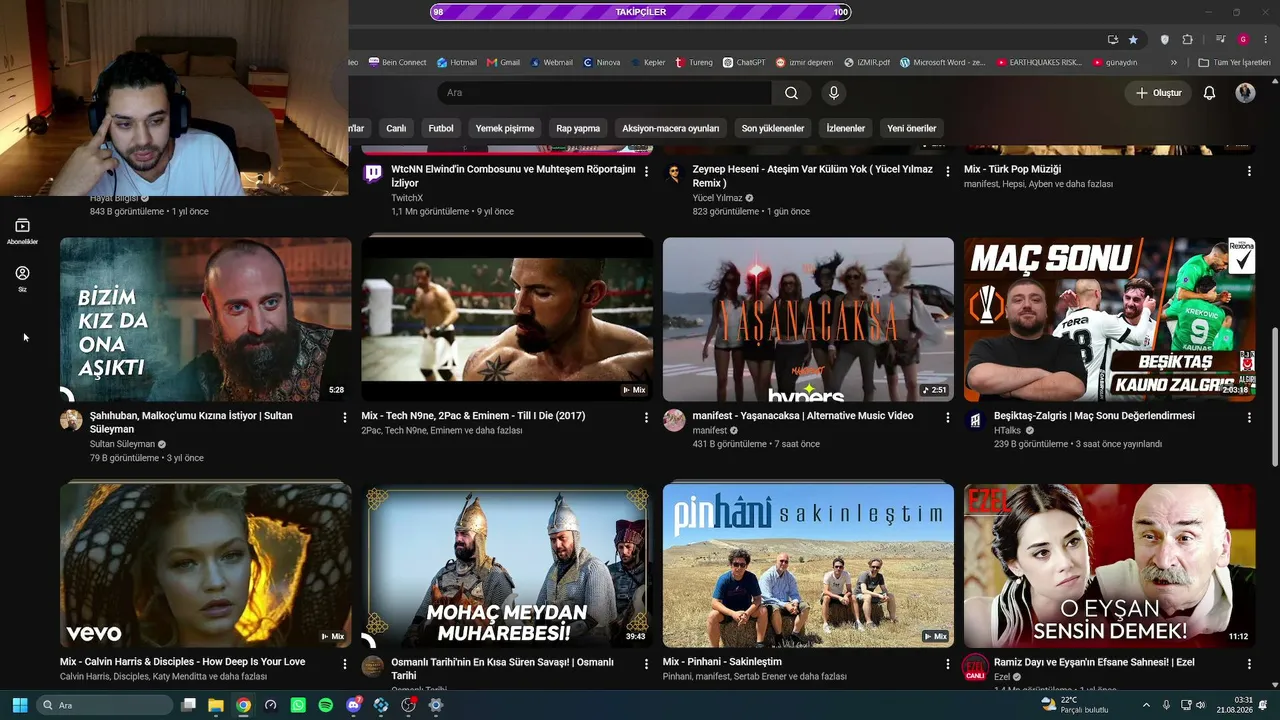Select the Futbol filter chip
This screenshot has height=720, width=1280.
click(x=441, y=128)
